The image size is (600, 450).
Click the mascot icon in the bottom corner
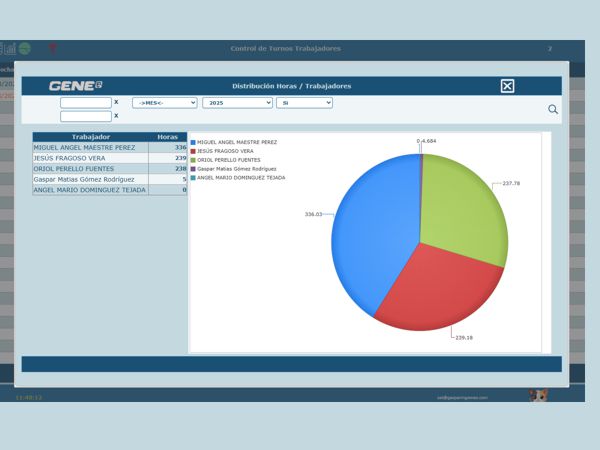(x=538, y=396)
